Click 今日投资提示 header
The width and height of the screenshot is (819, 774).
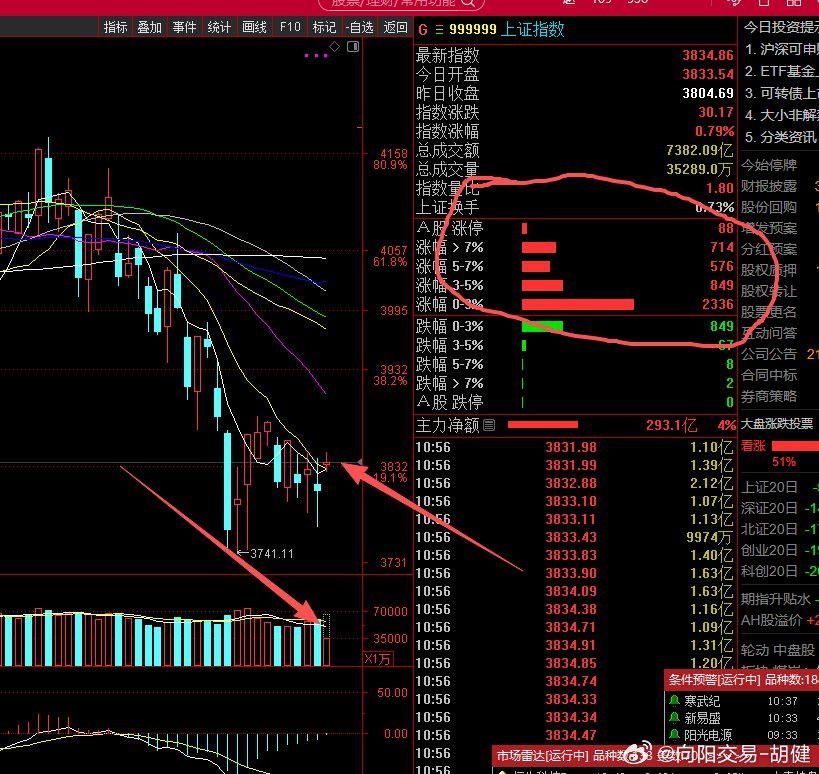[781, 28]
